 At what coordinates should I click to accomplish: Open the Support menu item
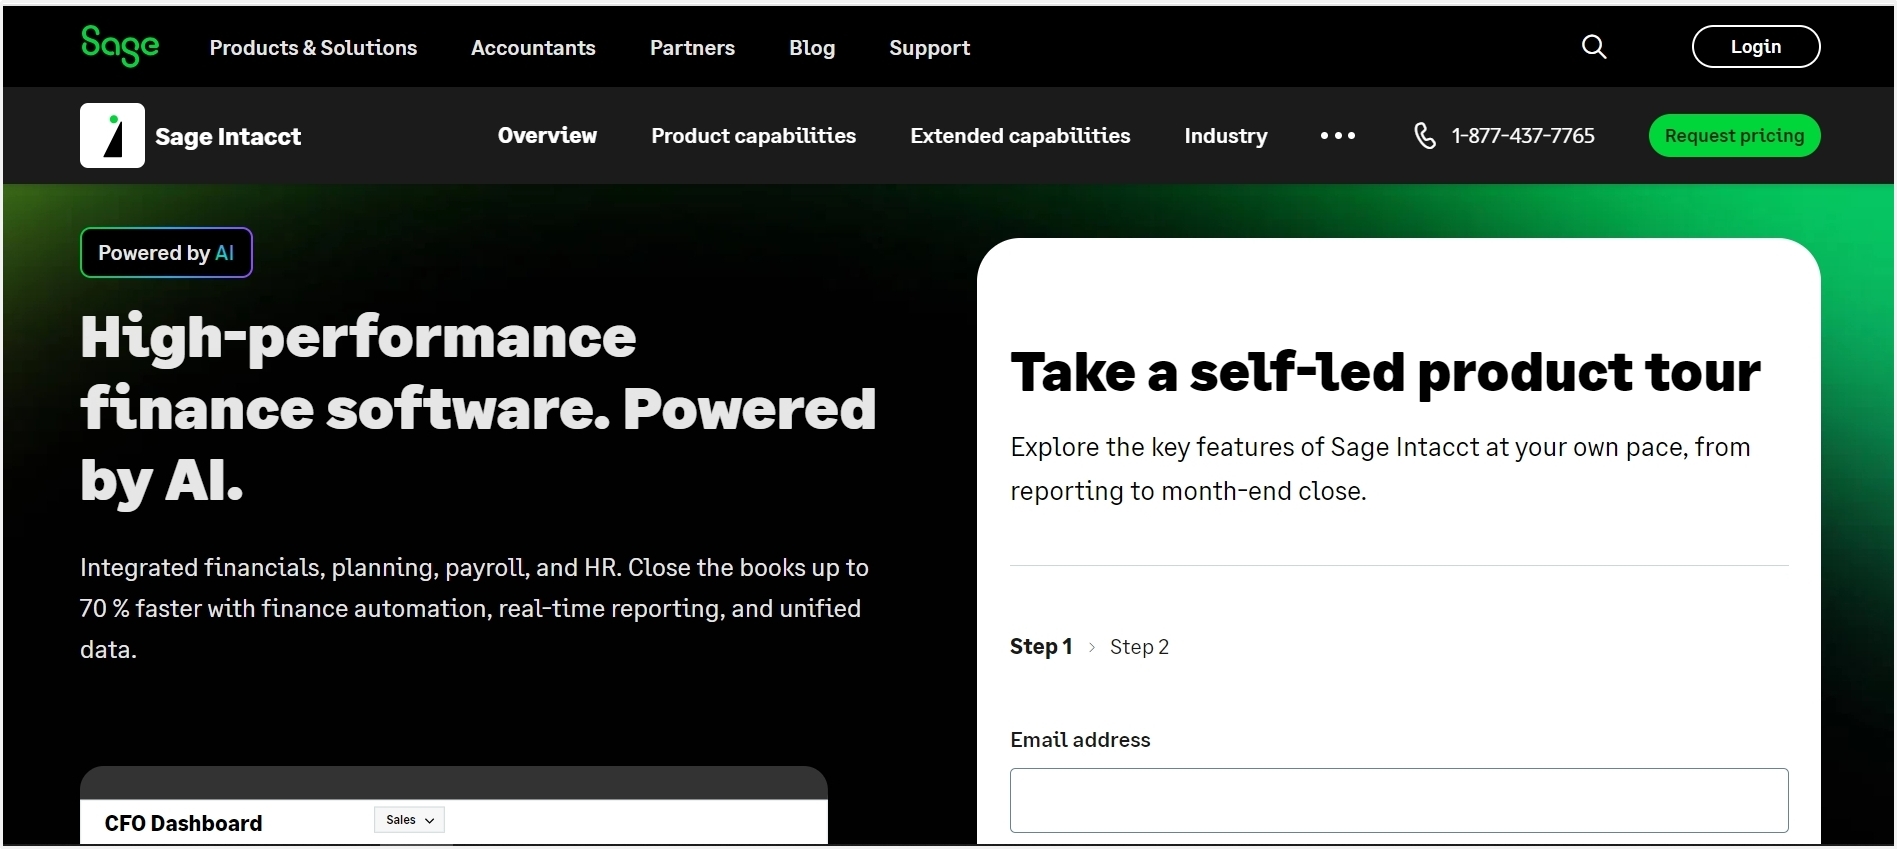click(x=929, y=48)
